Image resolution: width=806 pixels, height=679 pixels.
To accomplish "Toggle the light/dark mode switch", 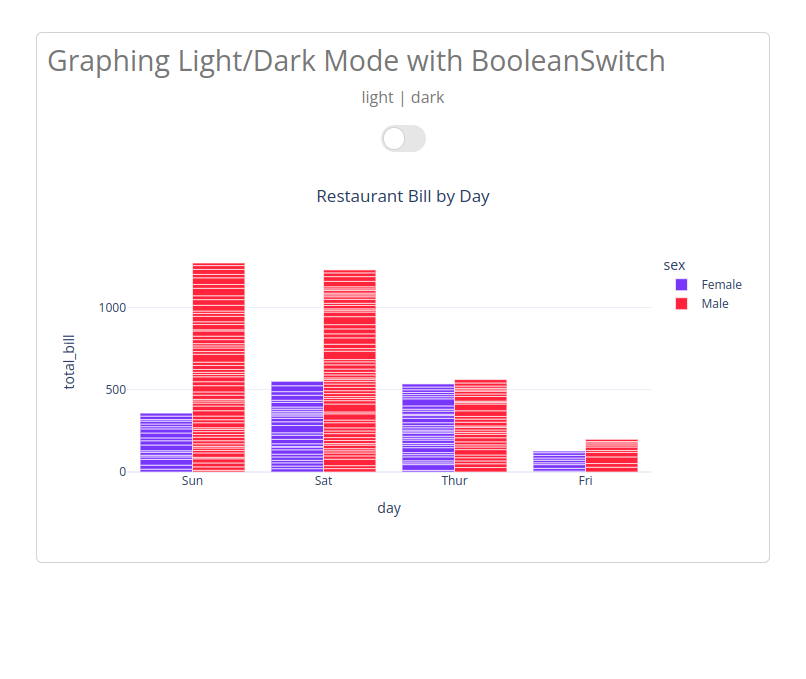I will point(403,139).
